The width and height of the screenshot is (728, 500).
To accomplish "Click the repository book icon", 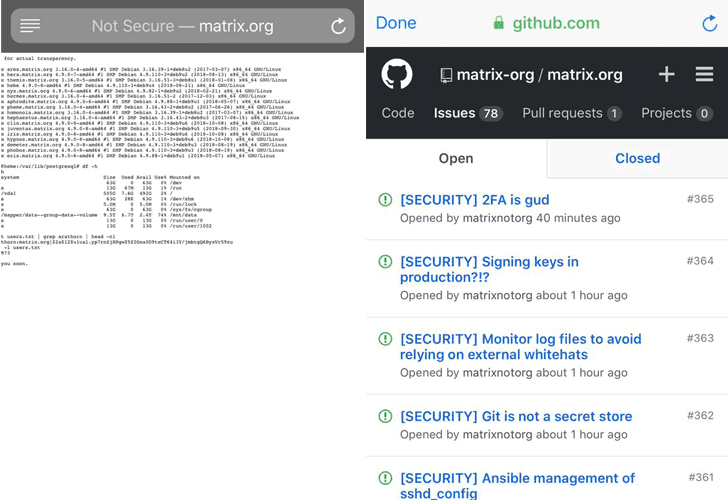I will (446, 75).
